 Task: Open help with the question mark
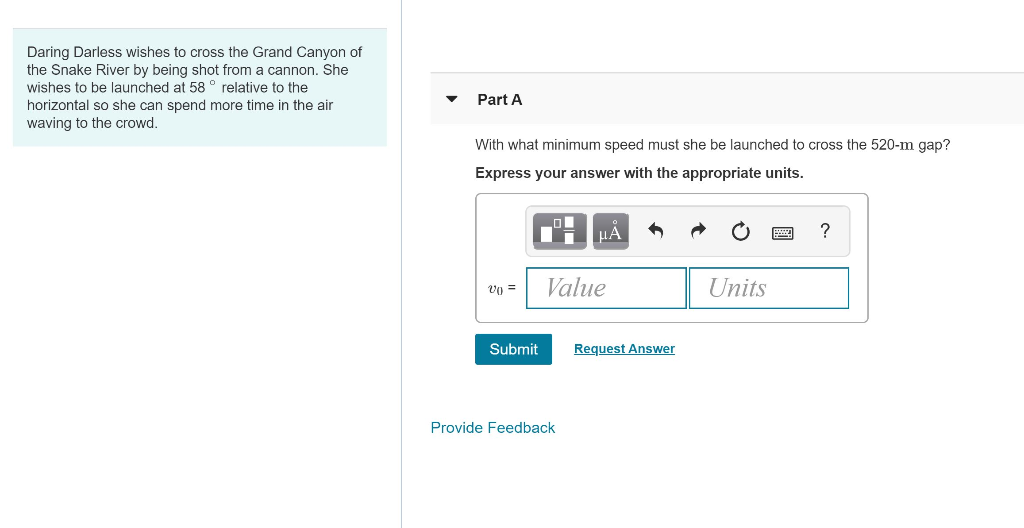(x=825, y=231)
